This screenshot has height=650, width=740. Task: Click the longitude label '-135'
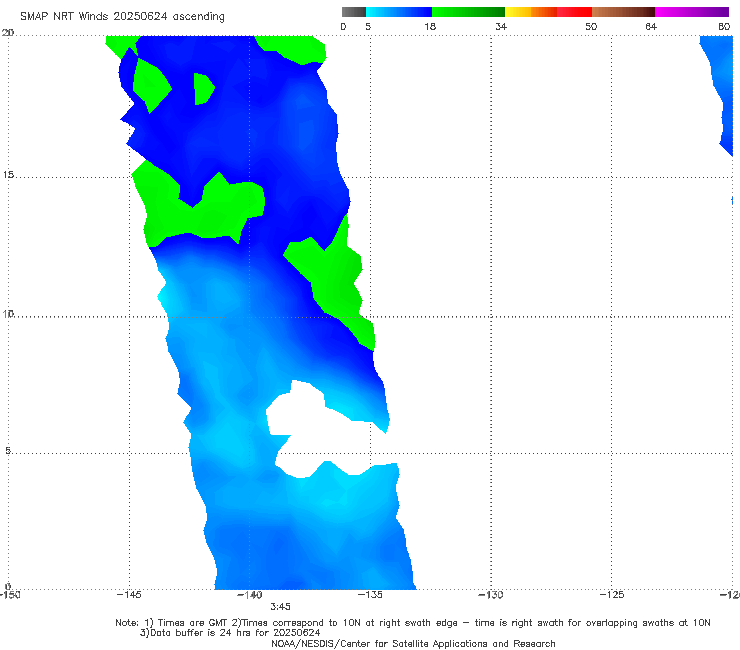click(x=370, y=594)
